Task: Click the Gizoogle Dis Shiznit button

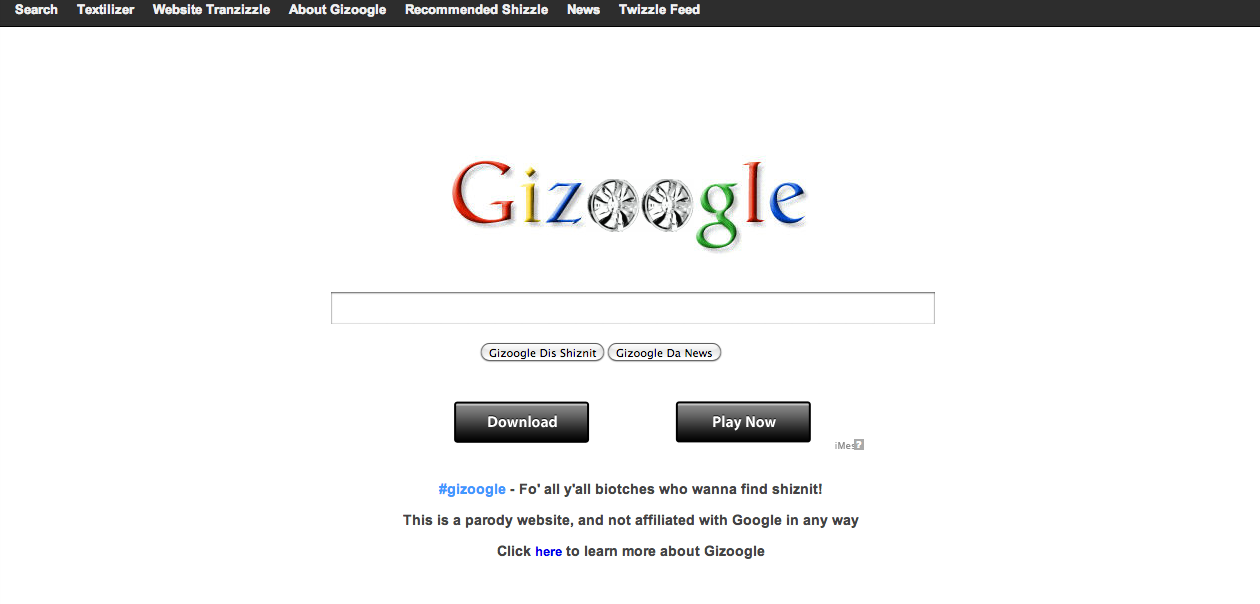Action: click(542, 353)
